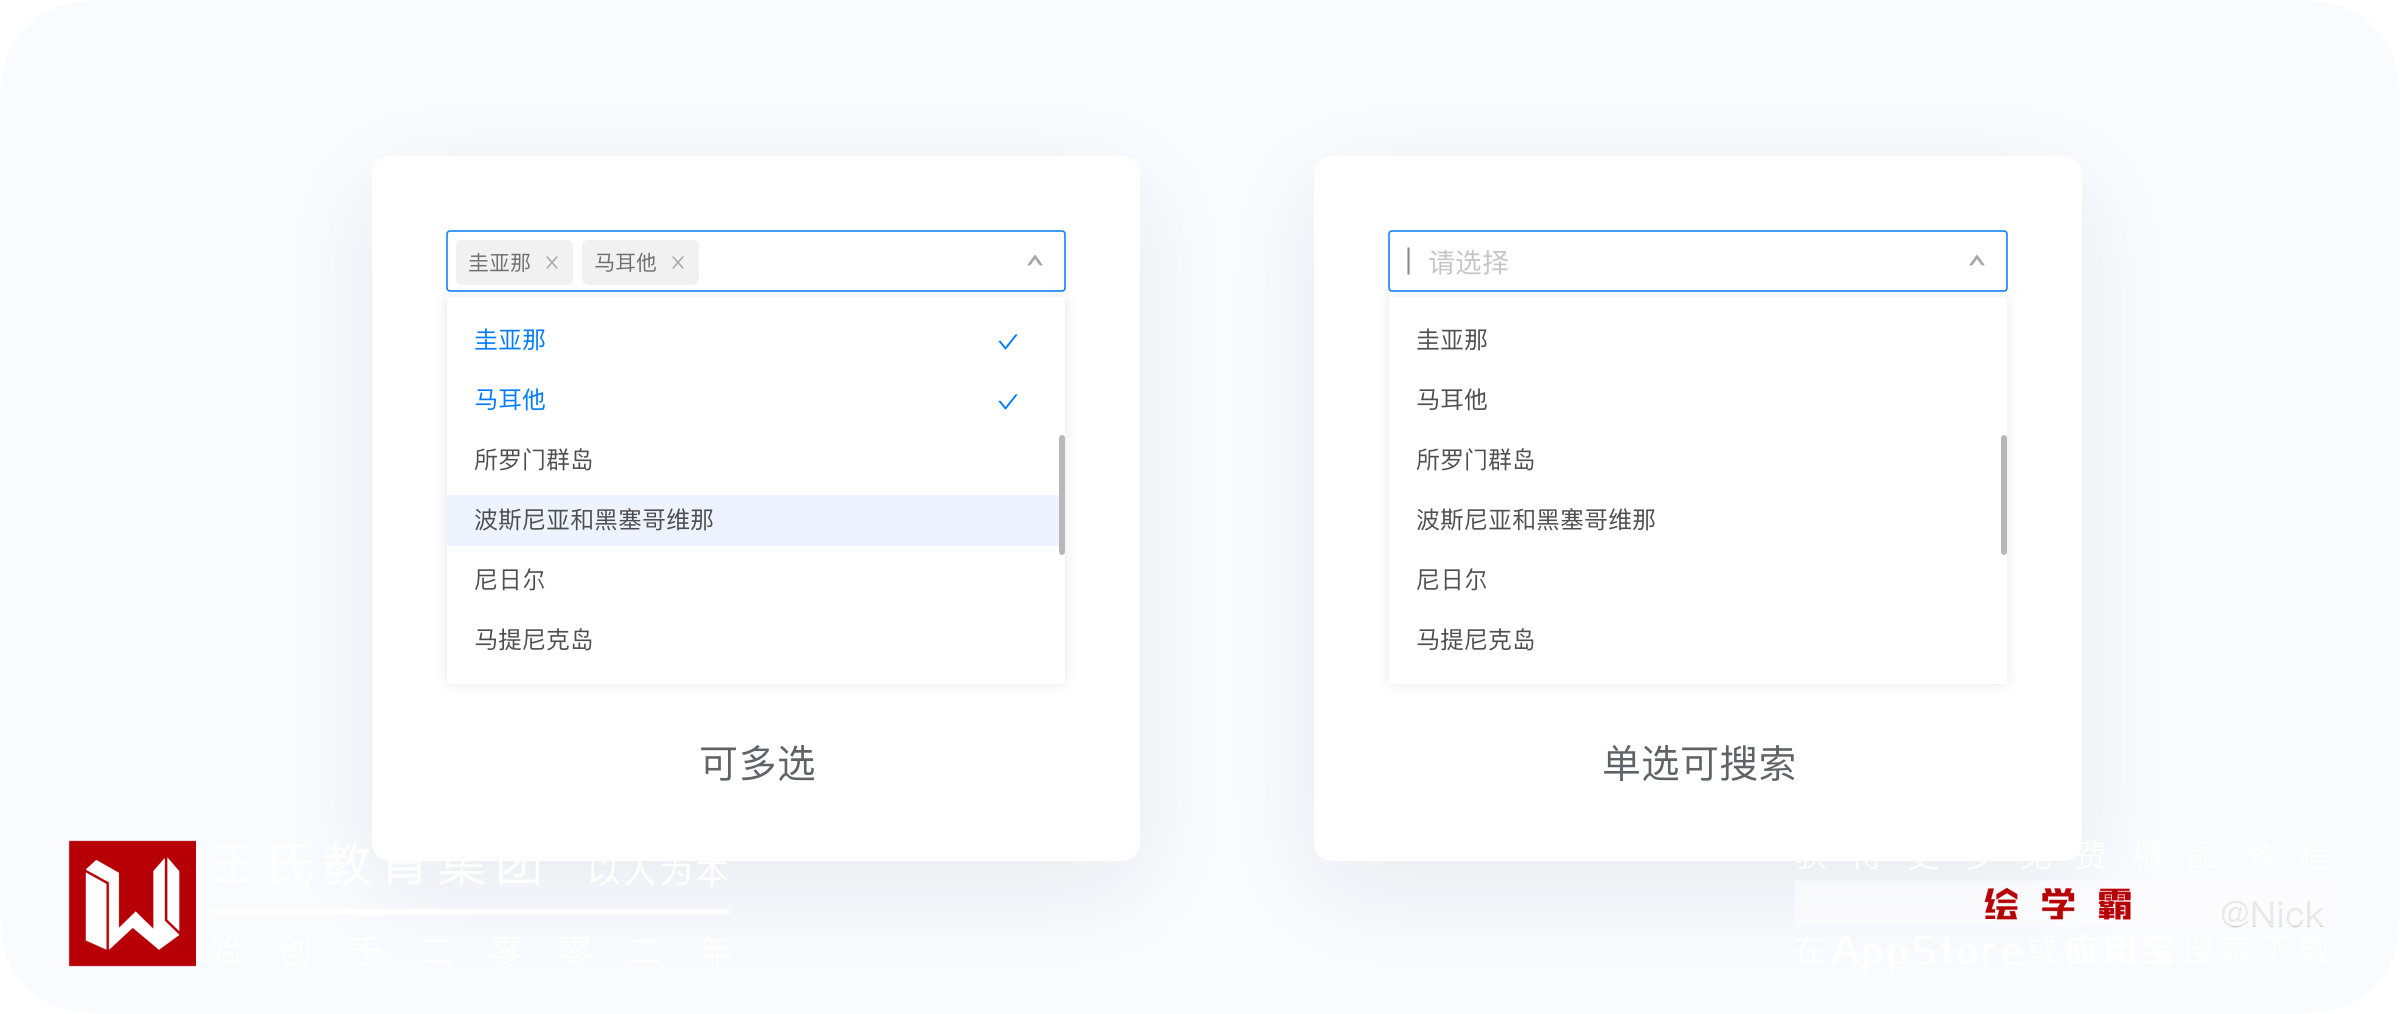Screen dimensions: 2400x1014
Task: Choose 波斯尼亚和黑塞哥维那 in the searchable list
Action: tap(1694, 520)
